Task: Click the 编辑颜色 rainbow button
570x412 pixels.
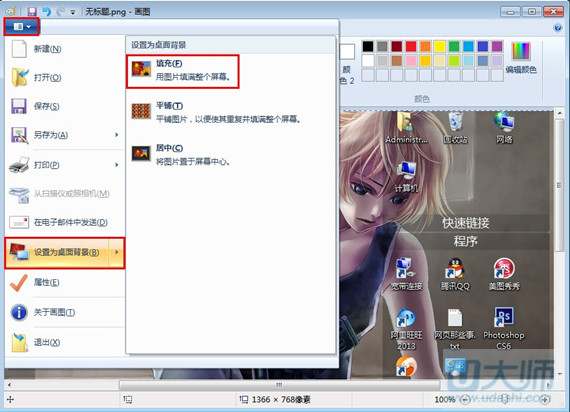Action: point(521,57)
